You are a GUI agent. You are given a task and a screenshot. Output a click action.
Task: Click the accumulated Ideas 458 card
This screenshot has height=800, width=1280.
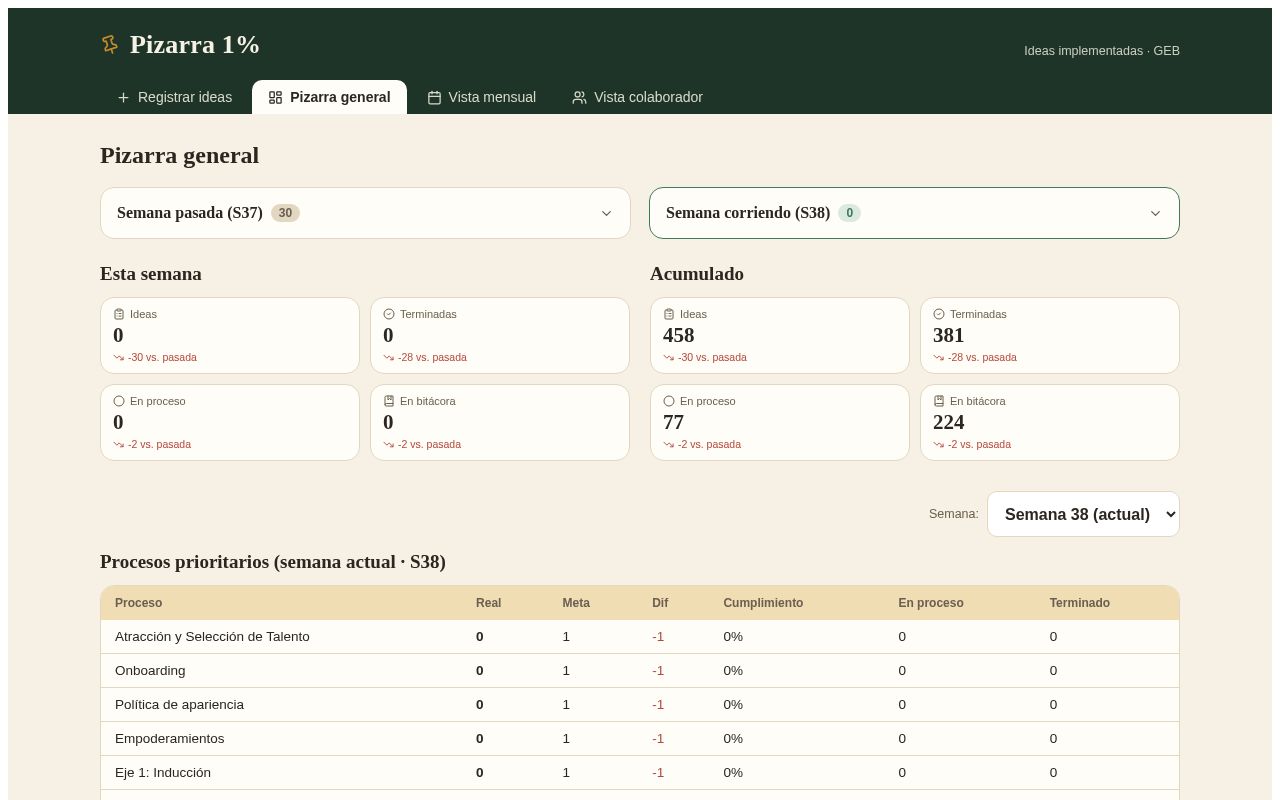tap(780, 335)
